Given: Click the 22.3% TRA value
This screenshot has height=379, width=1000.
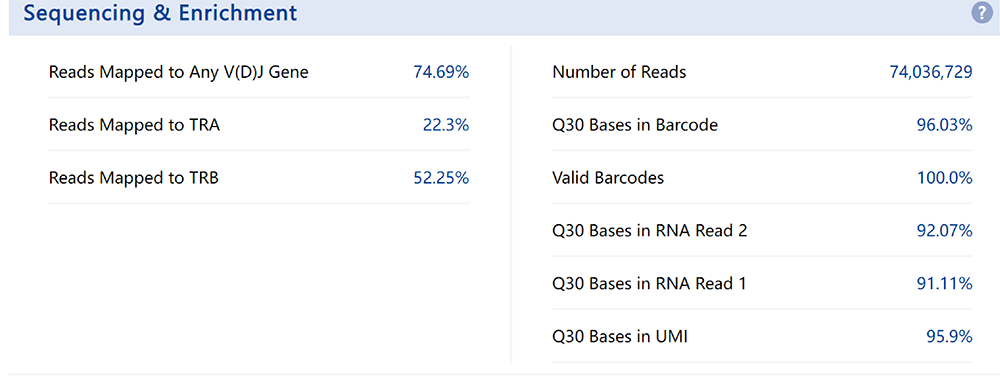Looking at the screenshot, I should pyautogui.click(x=446, y=126).
